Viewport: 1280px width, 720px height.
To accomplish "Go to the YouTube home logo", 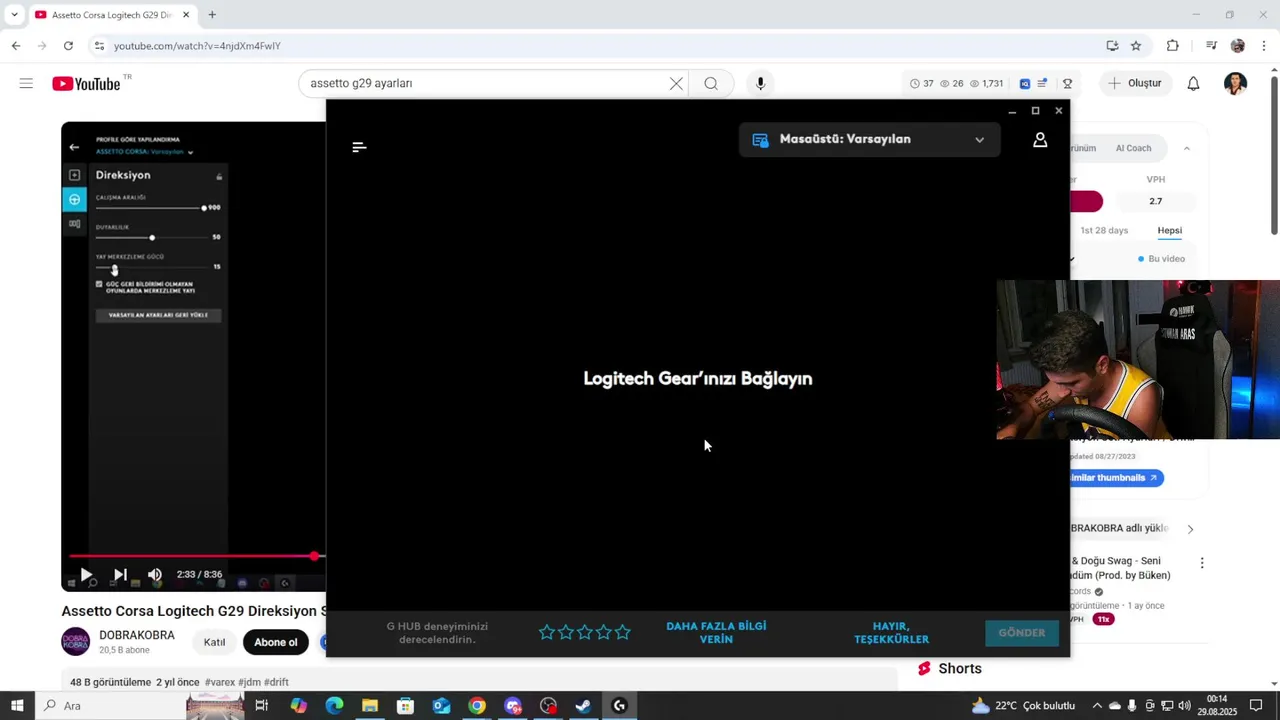I will [x=86, y=84].
